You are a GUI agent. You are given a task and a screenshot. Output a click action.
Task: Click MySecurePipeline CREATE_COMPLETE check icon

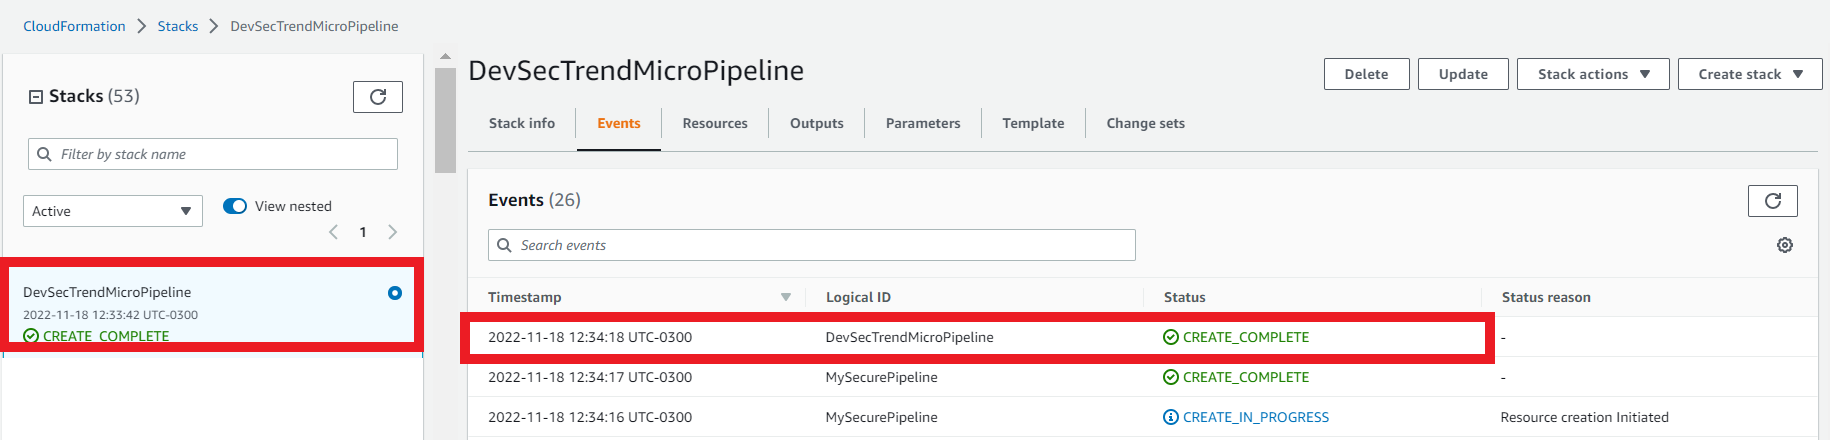pyautogui.click(x=1171, y=377)
